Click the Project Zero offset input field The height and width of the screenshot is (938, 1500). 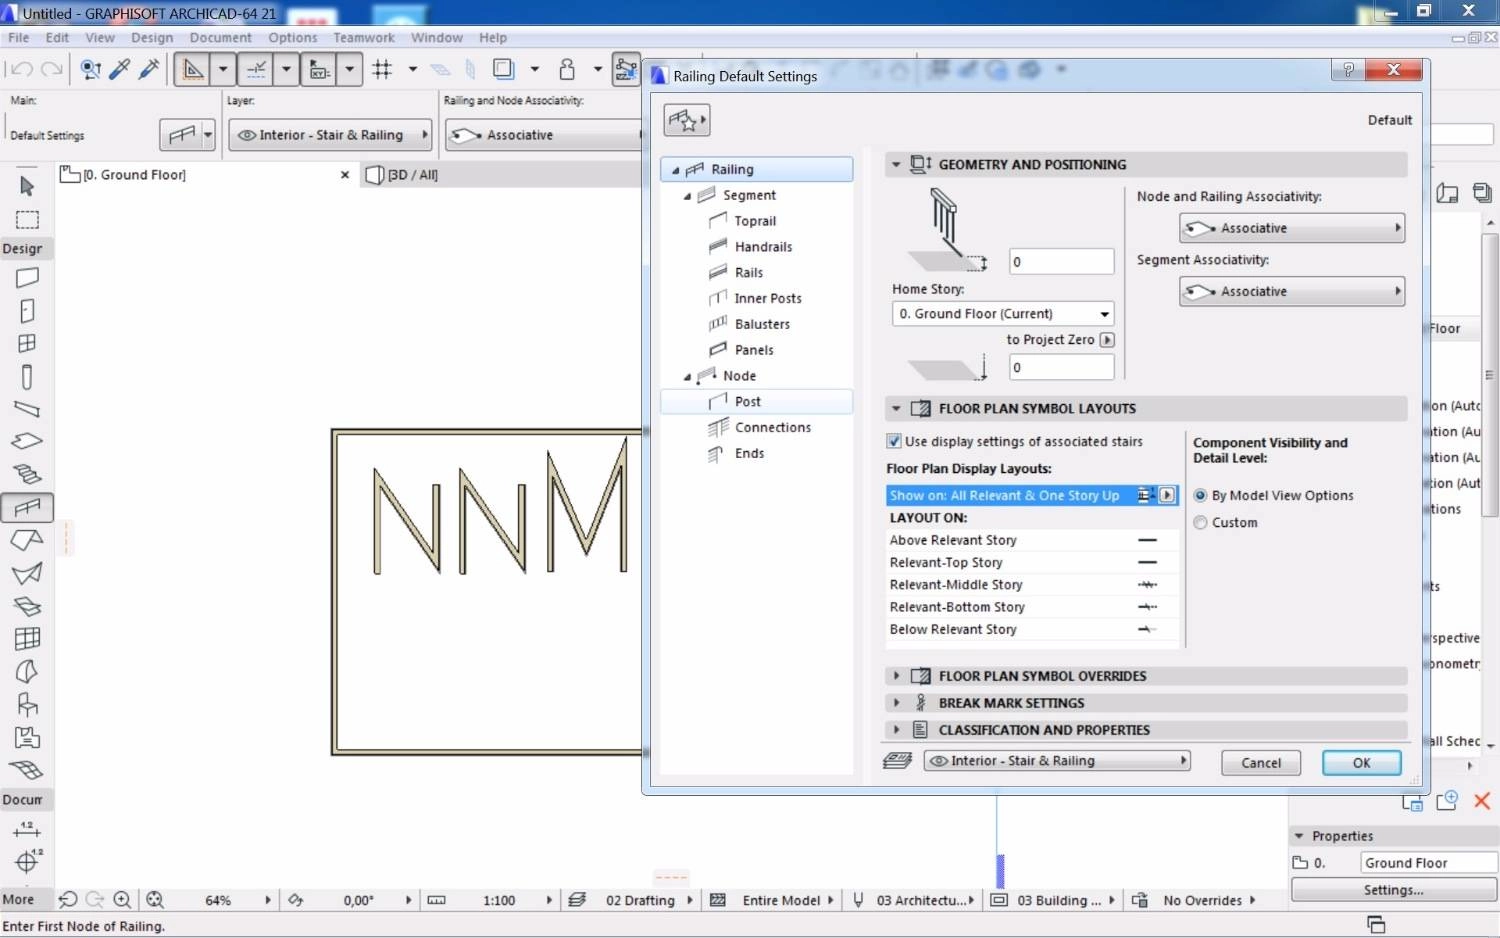tap(1061, 367)
